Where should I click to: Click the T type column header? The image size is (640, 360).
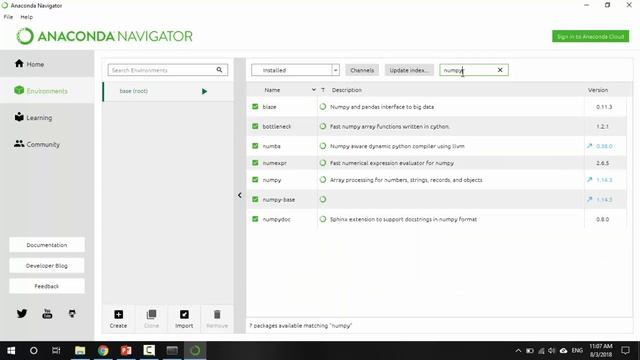coord(323,90)
